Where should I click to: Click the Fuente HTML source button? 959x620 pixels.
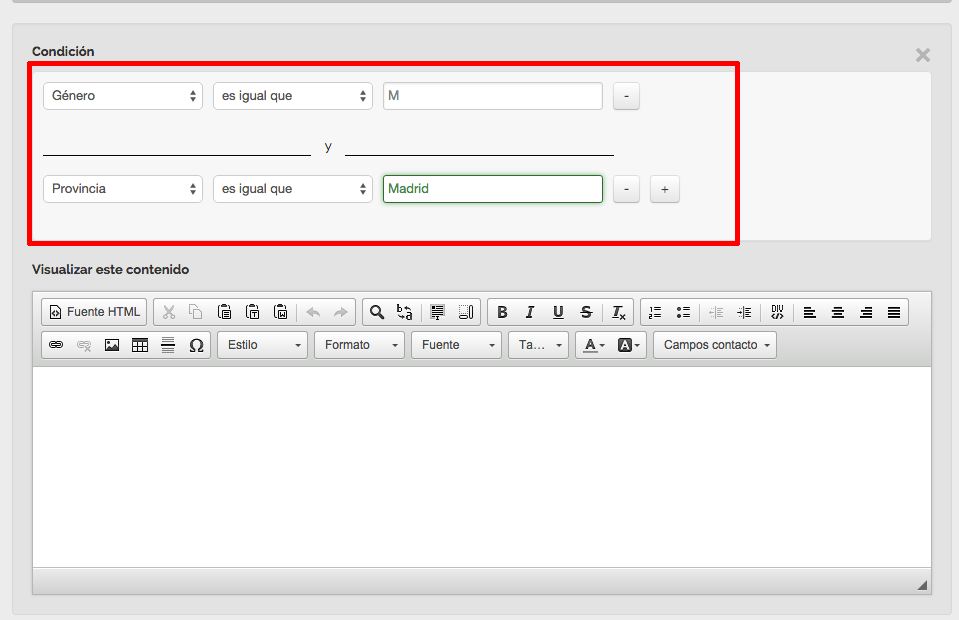click(94, 312)
